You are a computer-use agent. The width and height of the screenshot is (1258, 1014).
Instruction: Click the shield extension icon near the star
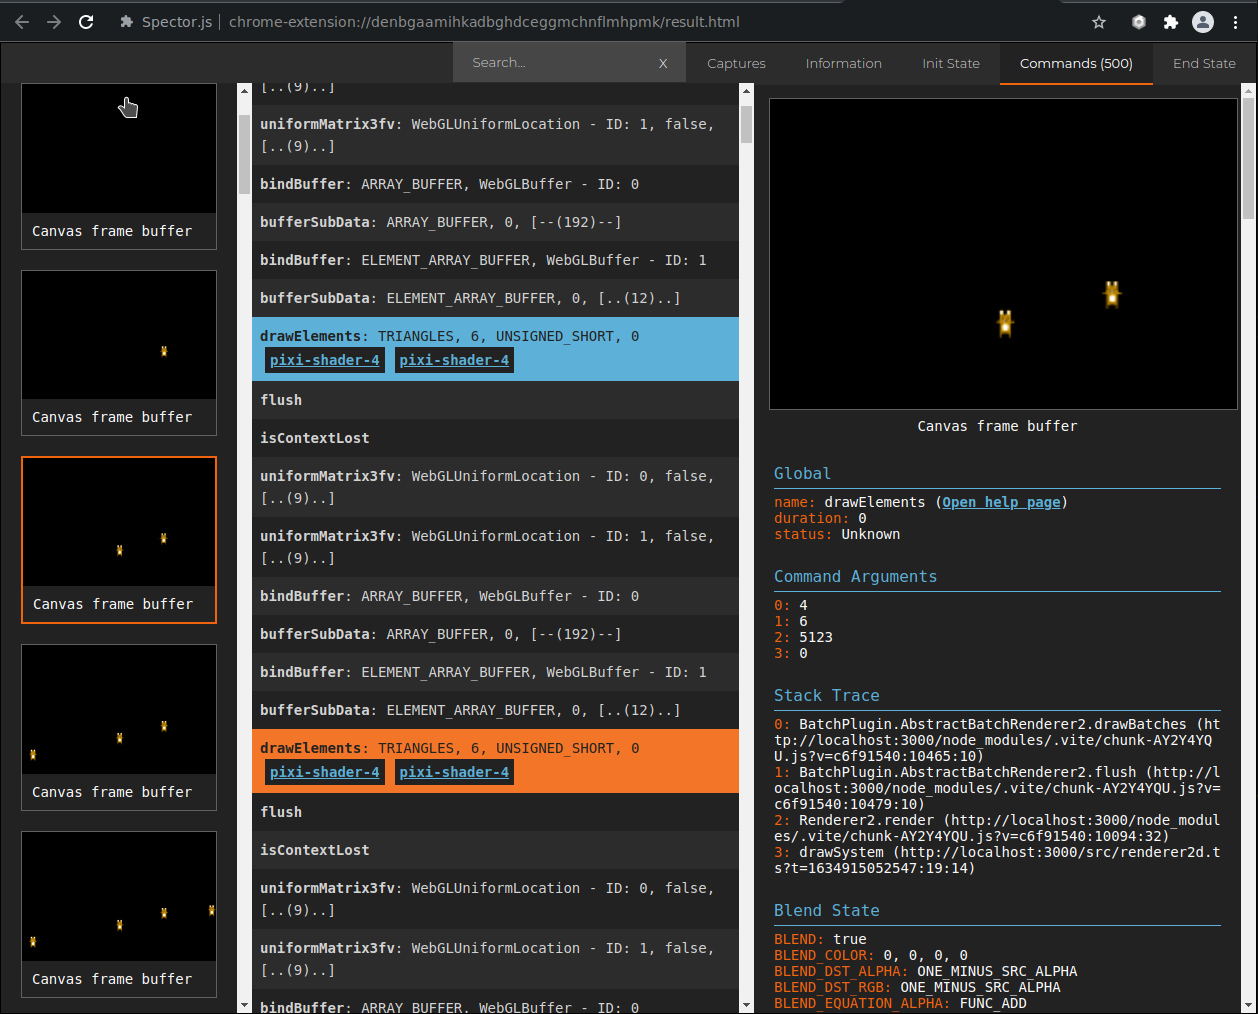point(1138,21)
